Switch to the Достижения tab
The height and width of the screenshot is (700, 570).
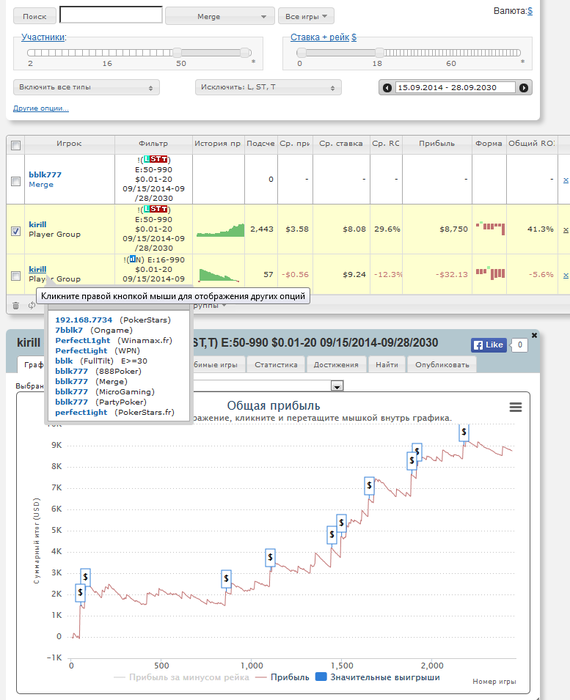click(x=336, y=365)
